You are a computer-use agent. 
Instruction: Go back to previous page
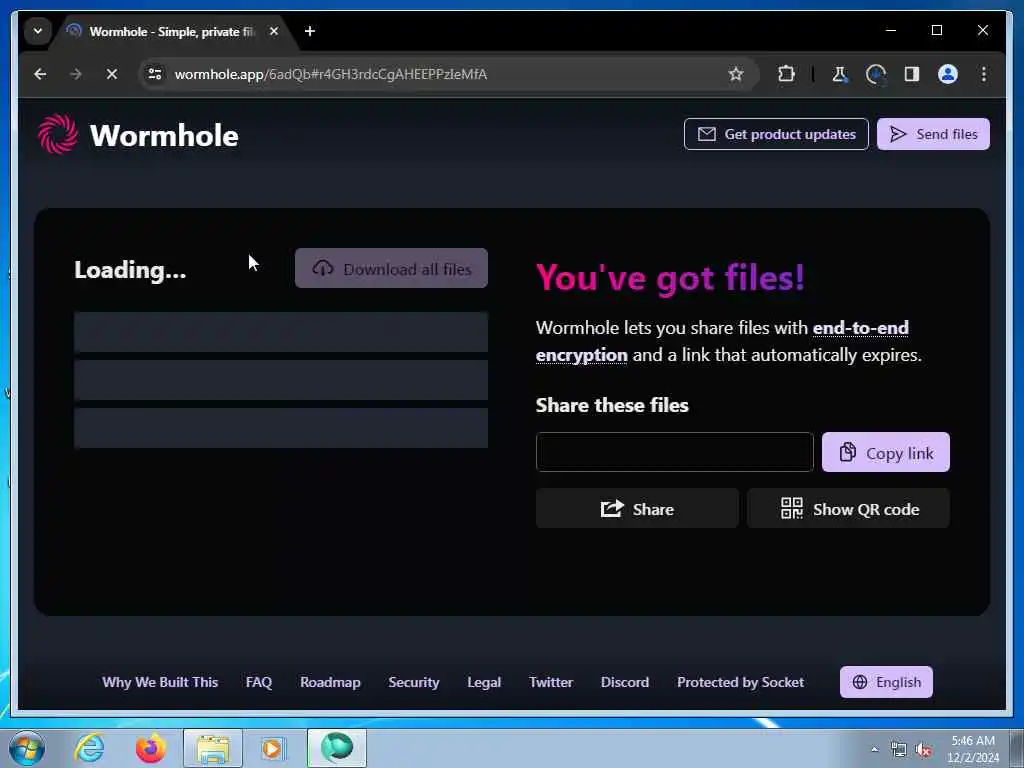coord(40,74)
